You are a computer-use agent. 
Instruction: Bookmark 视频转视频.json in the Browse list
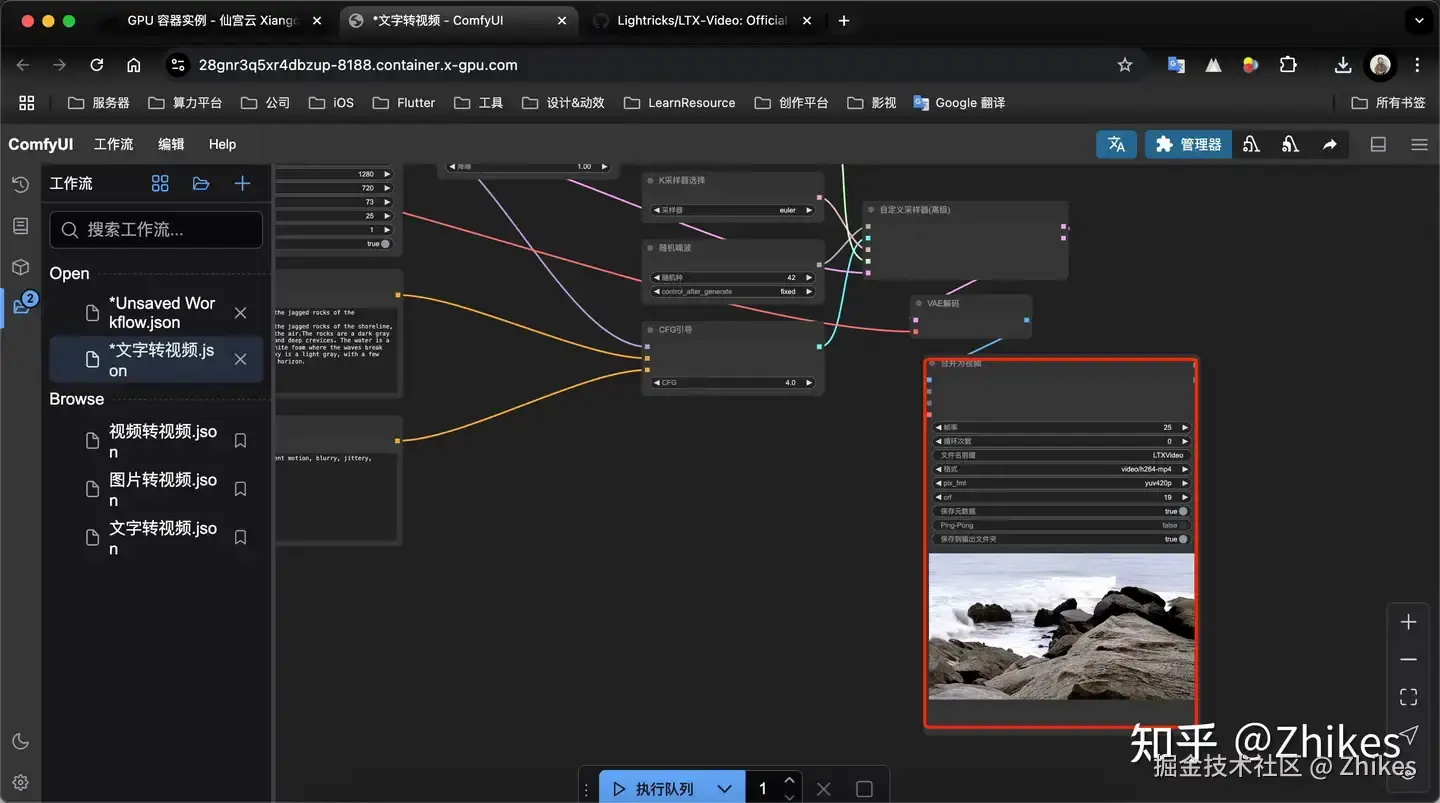(240, 440)
